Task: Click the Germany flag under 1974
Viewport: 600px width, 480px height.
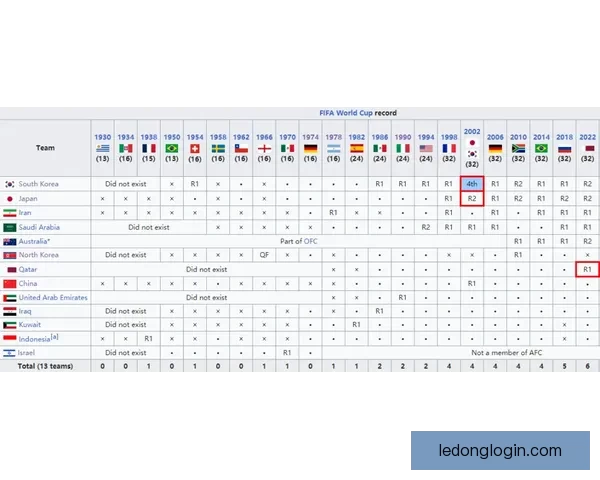Action: (x=310, y=148)
